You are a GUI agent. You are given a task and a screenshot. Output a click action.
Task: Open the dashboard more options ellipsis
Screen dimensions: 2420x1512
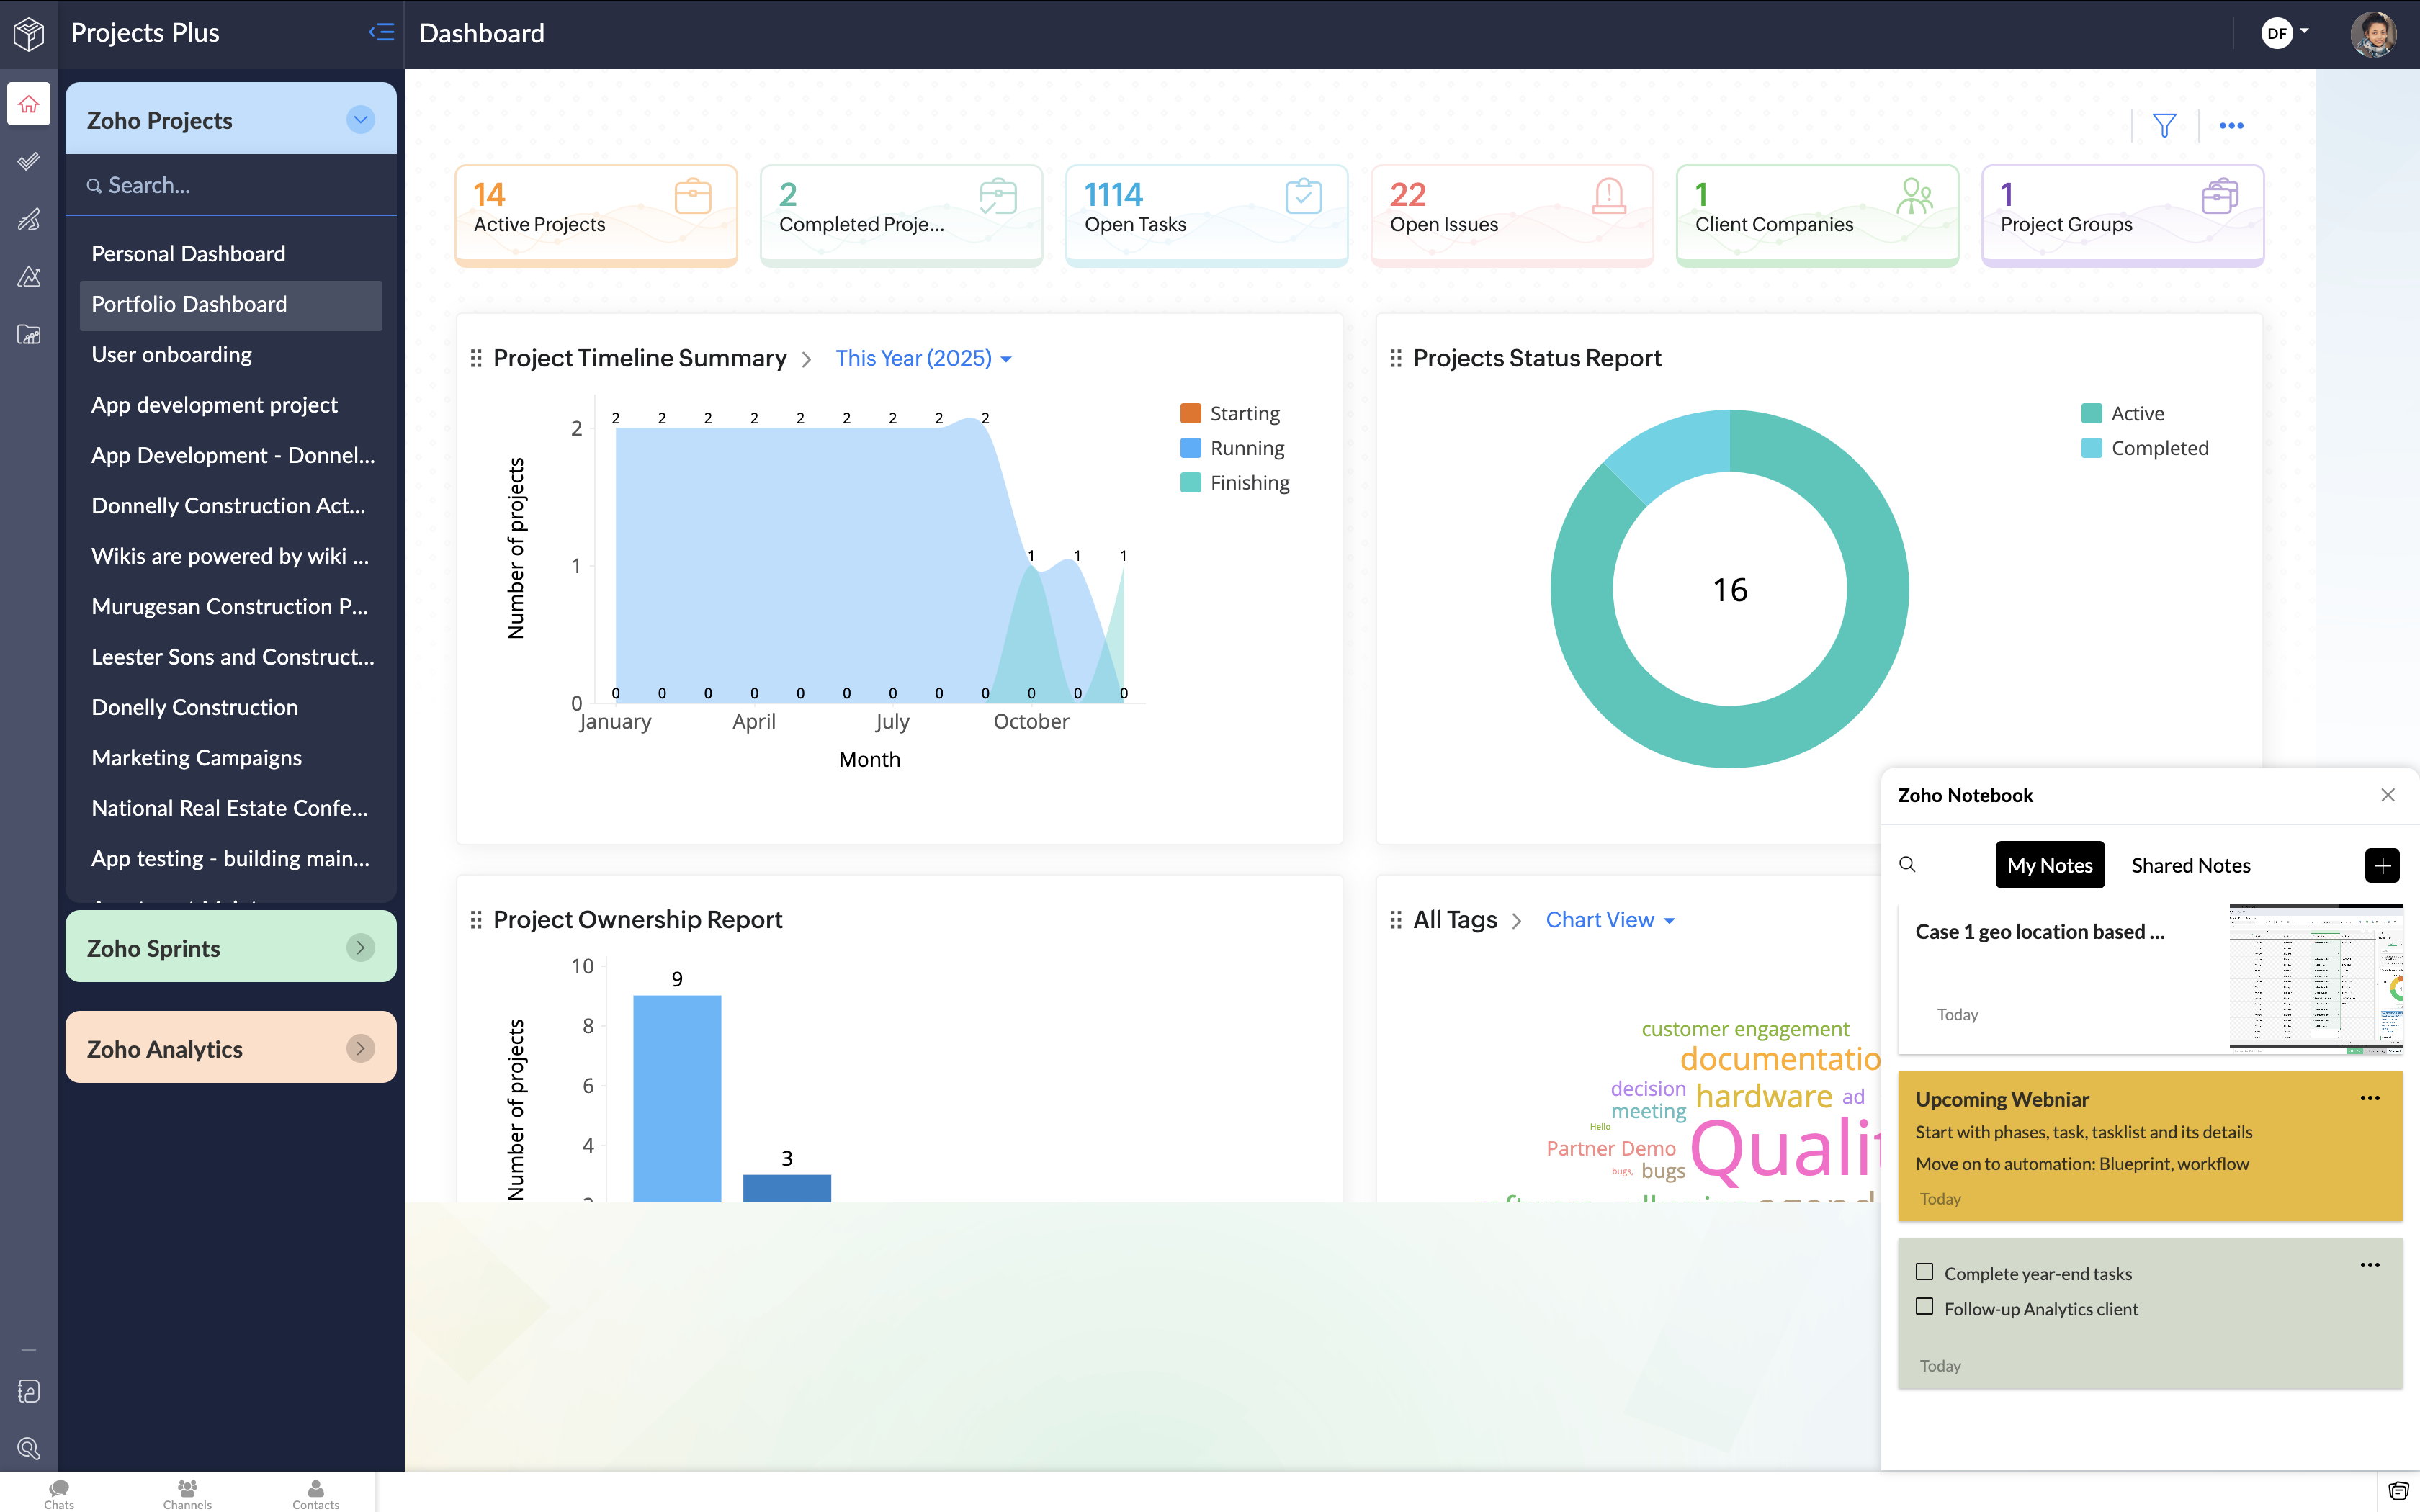coord(2231,125)
